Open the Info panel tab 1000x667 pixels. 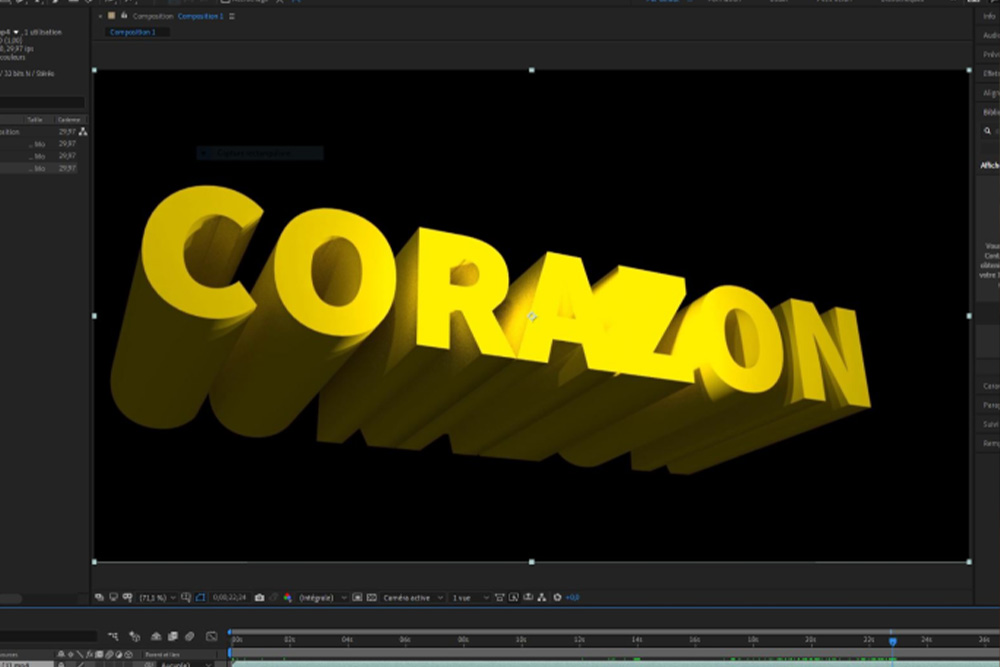point(989,16)
